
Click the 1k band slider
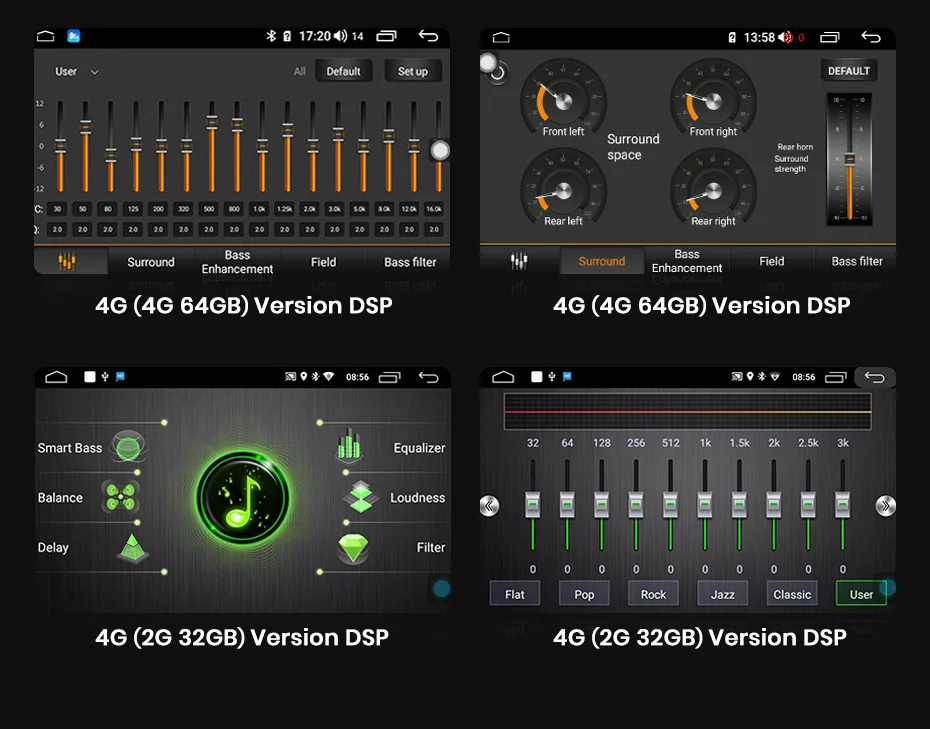click(705, 504)
